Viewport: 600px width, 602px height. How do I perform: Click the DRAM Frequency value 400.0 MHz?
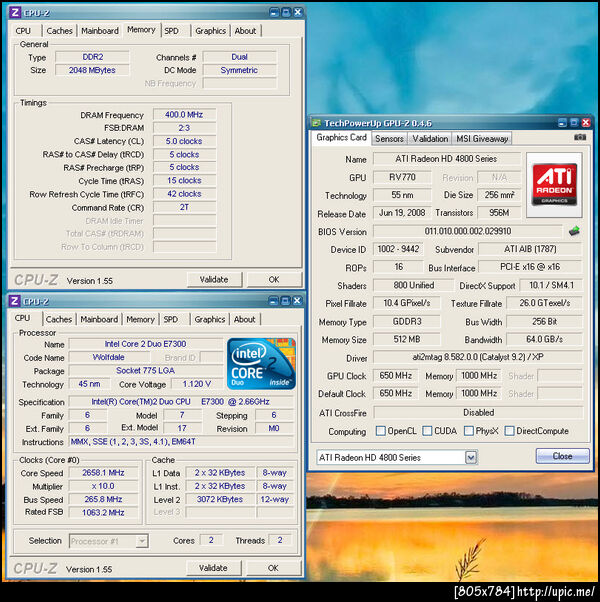pyautogui.click(x=184, y=115)
